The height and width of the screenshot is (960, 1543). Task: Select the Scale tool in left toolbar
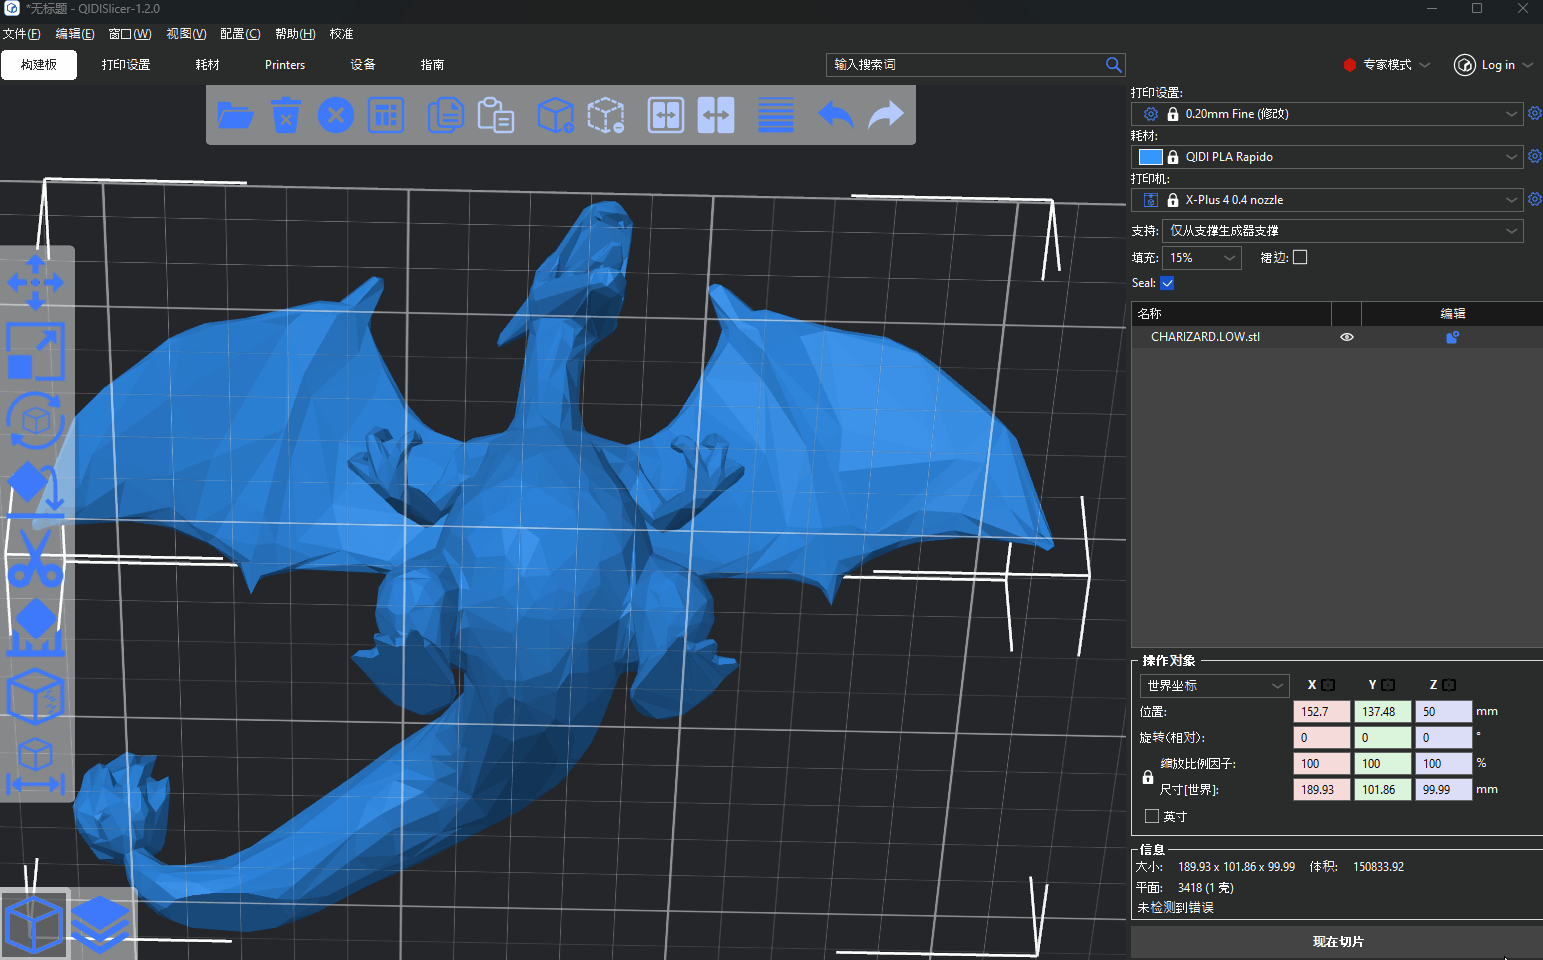coord(36,351)
